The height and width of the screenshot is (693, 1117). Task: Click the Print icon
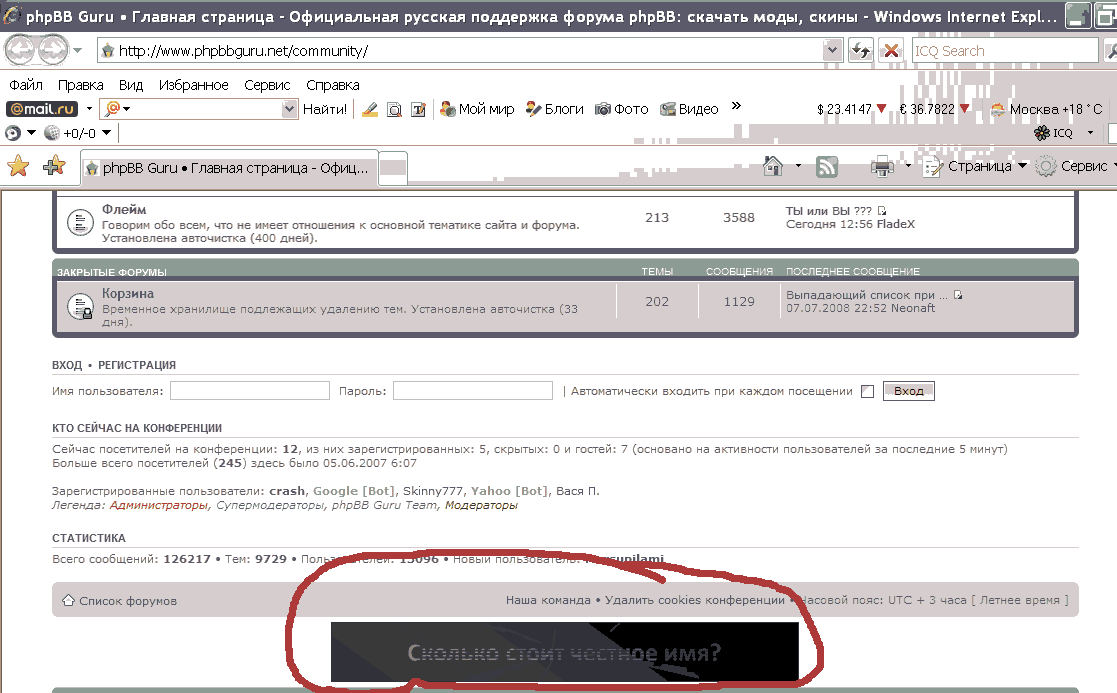click(x=882, y=167)
